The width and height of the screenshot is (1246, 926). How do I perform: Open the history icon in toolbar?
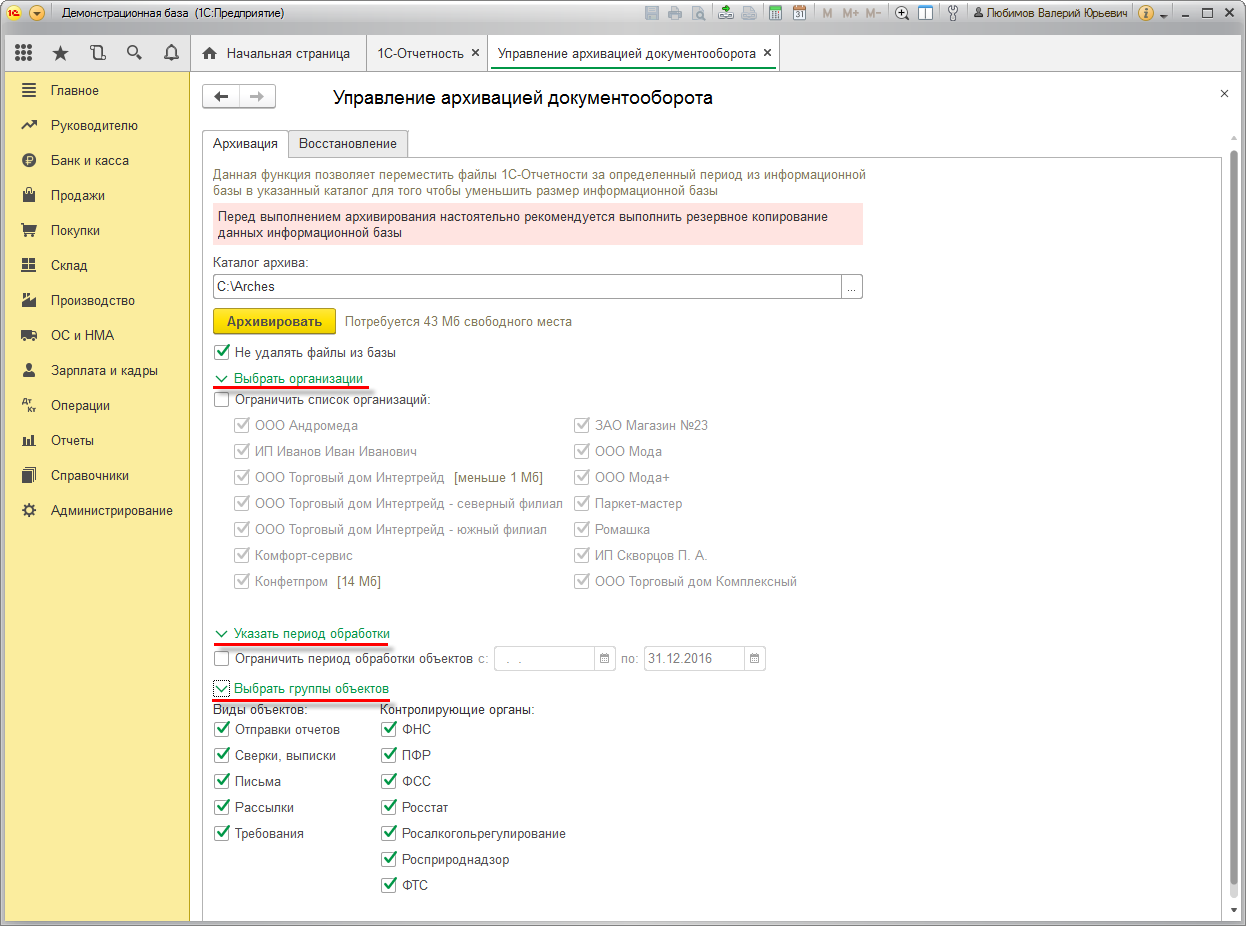click(97, 53)
